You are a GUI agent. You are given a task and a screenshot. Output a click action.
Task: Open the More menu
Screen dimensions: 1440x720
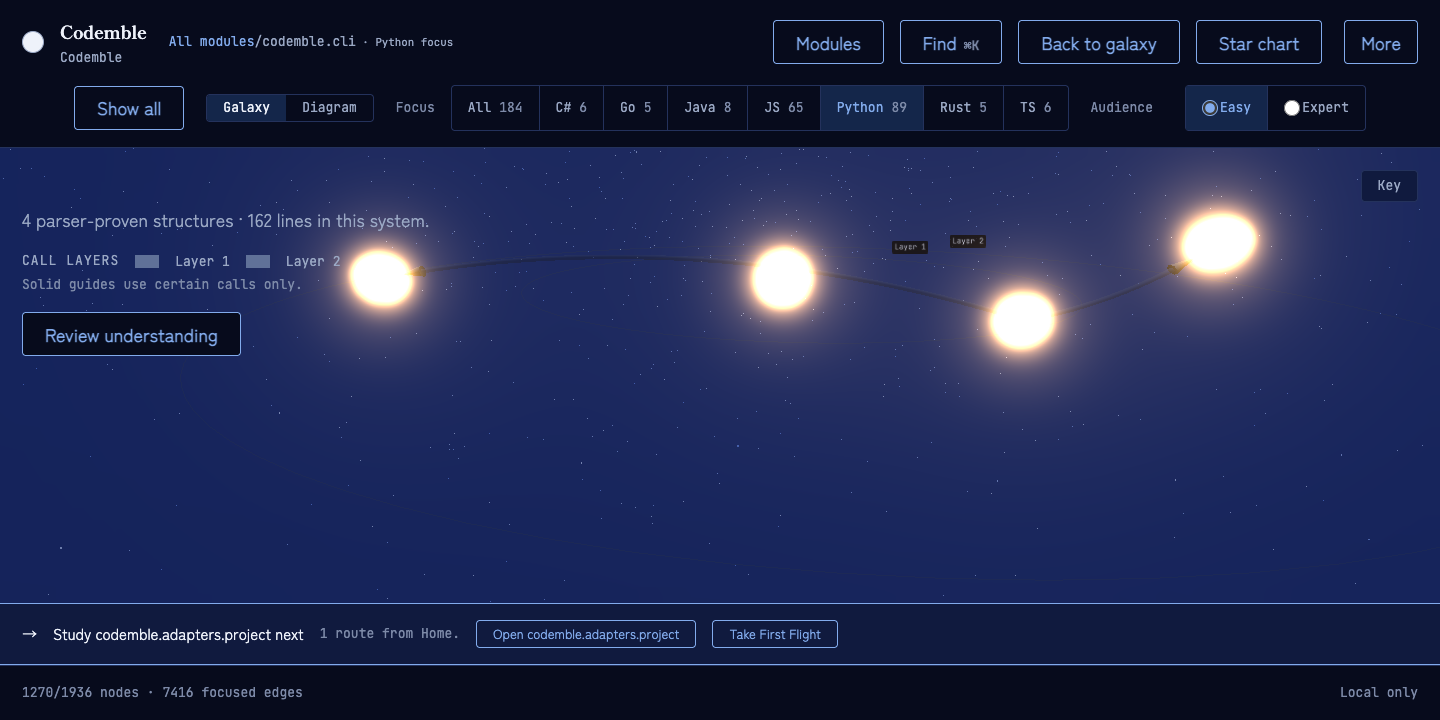click(1380, 43)
